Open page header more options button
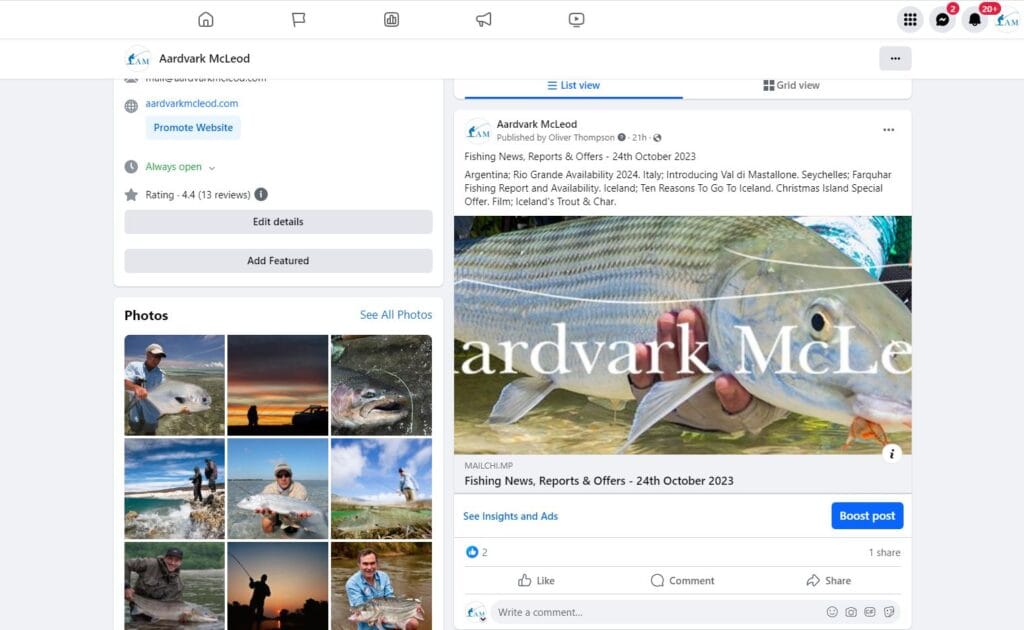Image resolution: width=1024 pixels, height=630 pixels. pyautogui.click(x=895, y=58)
